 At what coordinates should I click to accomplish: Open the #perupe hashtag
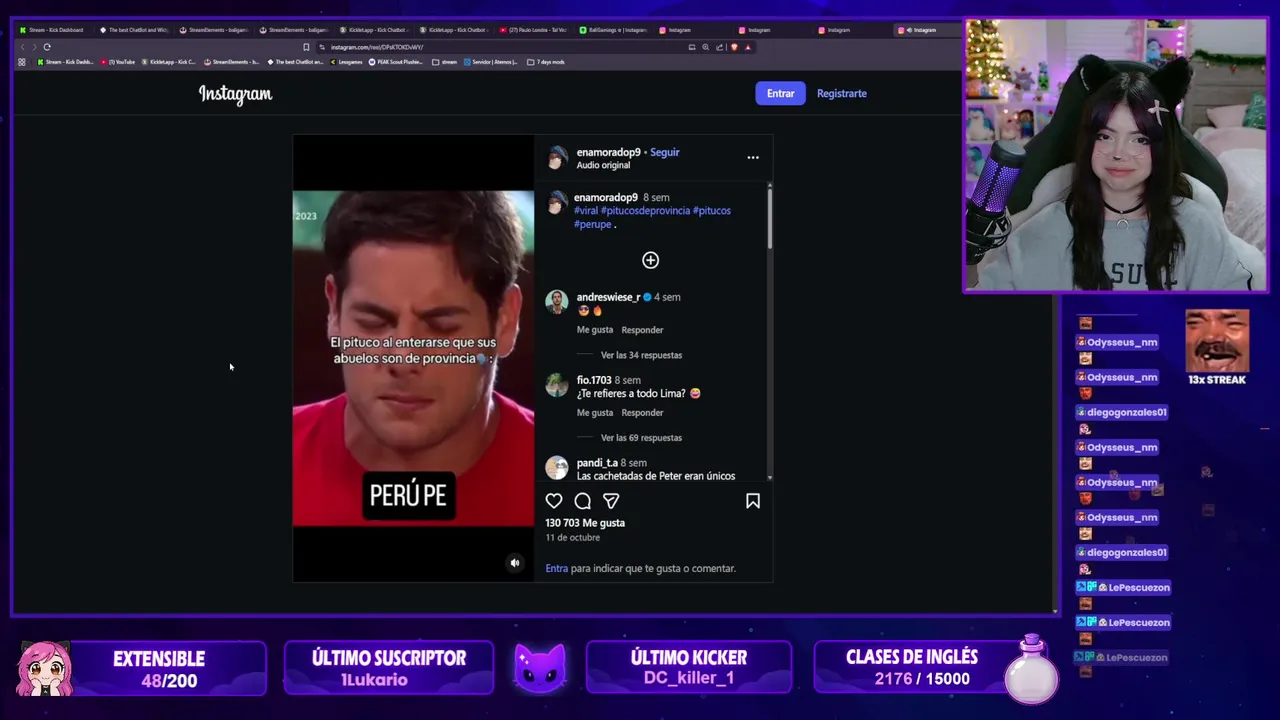(592, 224)
